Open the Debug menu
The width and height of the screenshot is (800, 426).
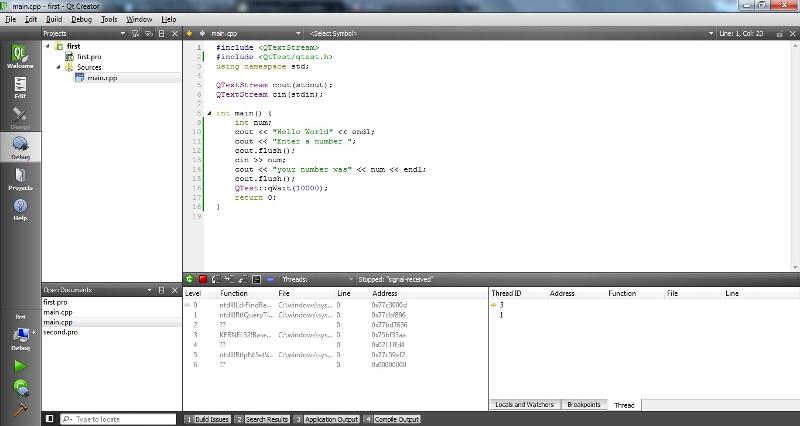pyautogui.click(x=81, y=19)
